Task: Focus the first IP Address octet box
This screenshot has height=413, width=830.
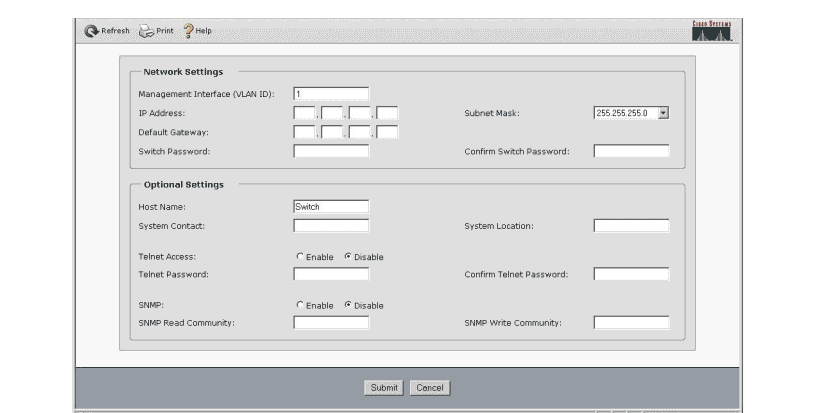Action: point(304,113)
